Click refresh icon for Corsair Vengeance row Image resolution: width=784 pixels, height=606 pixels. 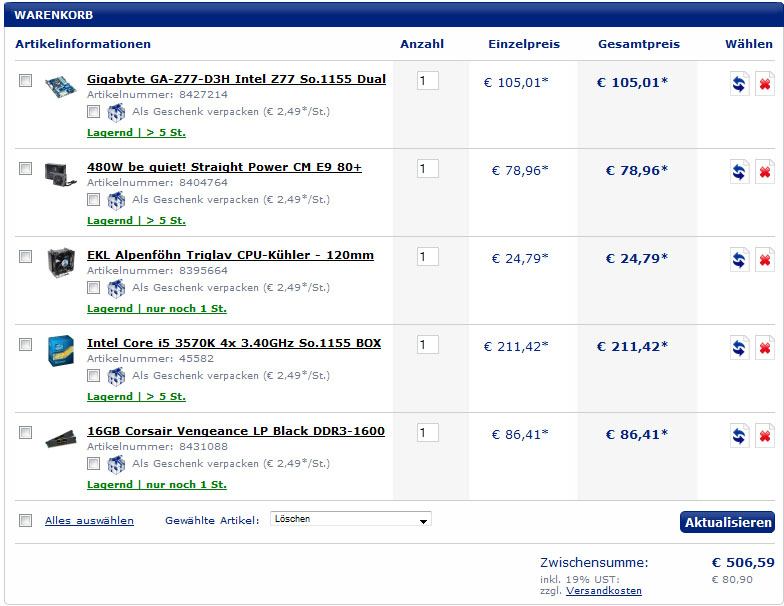[739, 436]
